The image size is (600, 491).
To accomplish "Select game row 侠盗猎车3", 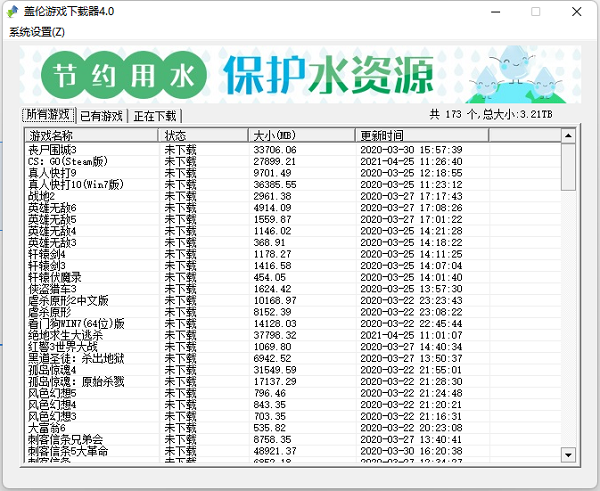I will (293, 289).
